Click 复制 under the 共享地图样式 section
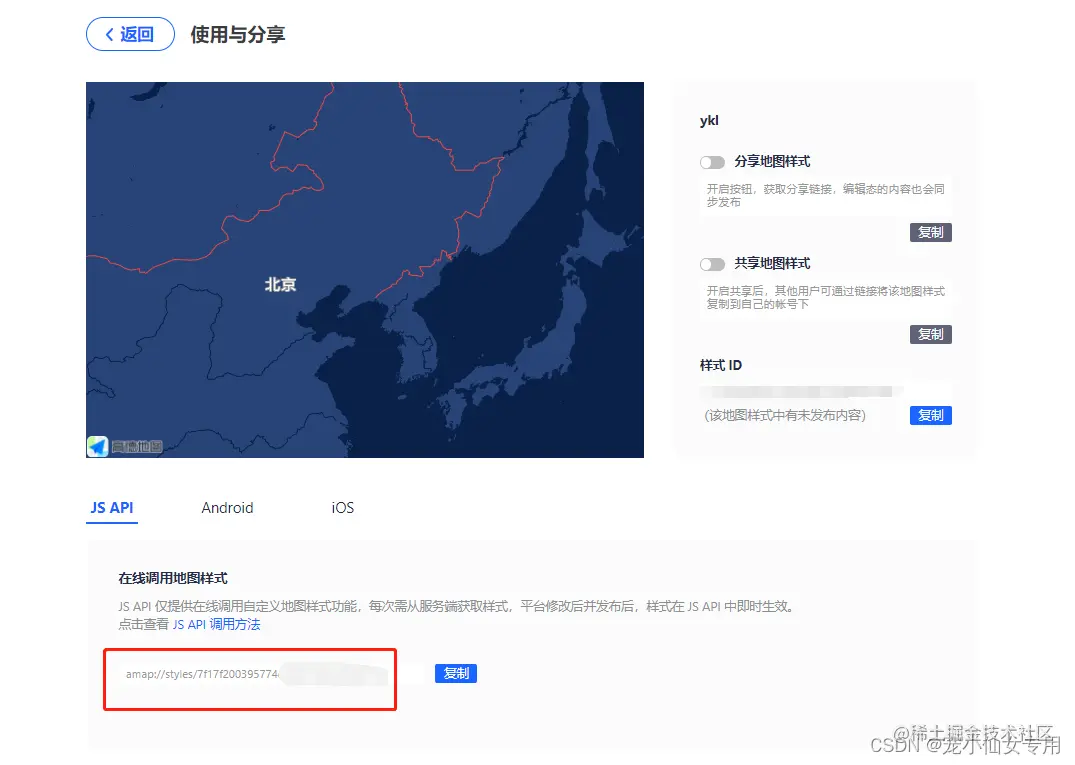 (930, 334)
